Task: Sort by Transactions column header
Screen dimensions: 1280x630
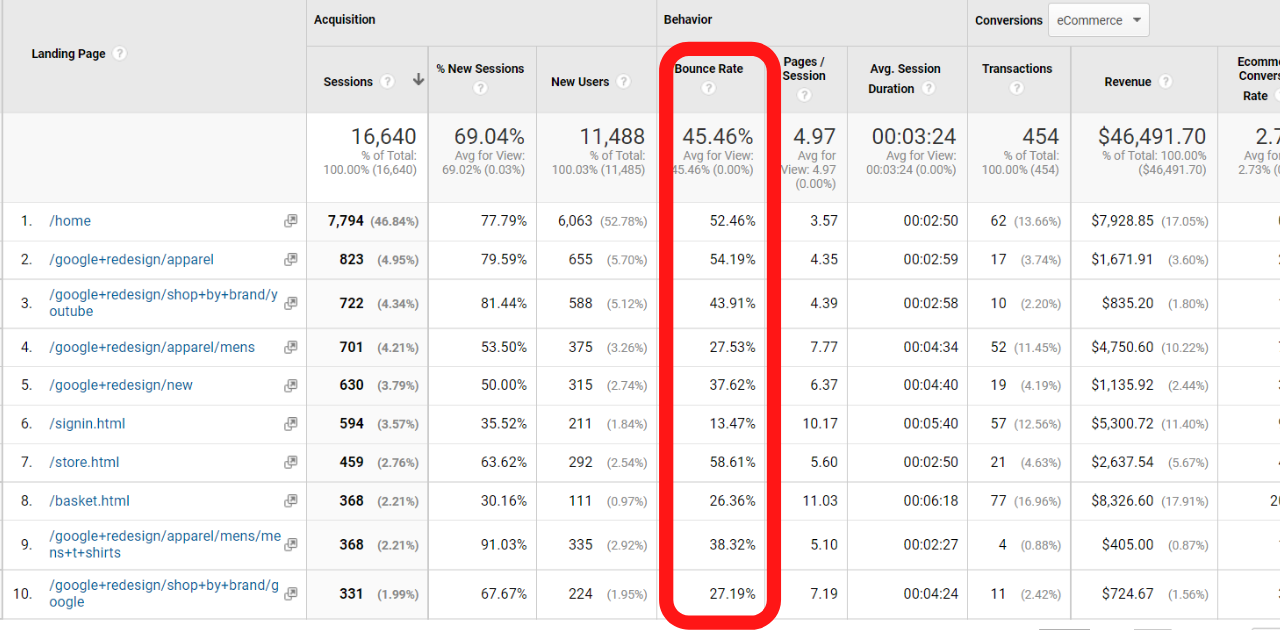Action: [x=1017, y=69]
